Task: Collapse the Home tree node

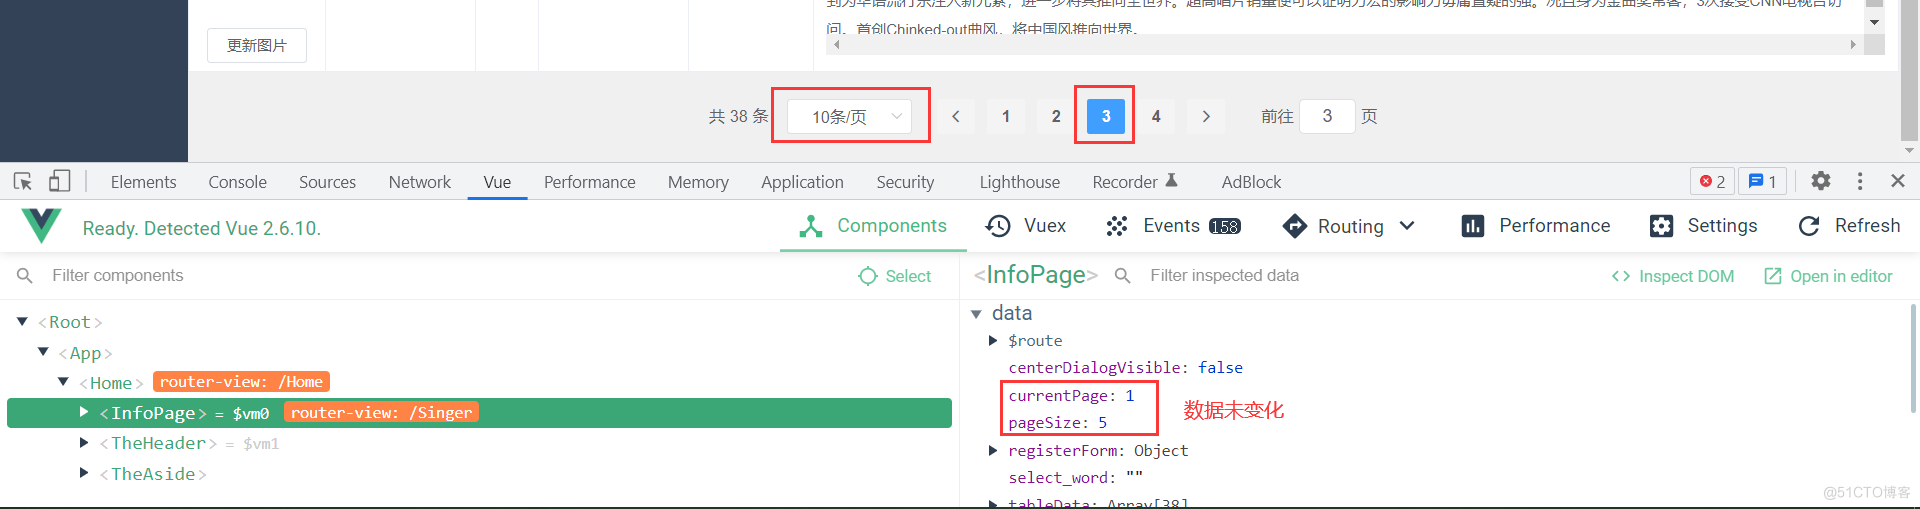Action: pyautogui.click(x=63, y=382)
